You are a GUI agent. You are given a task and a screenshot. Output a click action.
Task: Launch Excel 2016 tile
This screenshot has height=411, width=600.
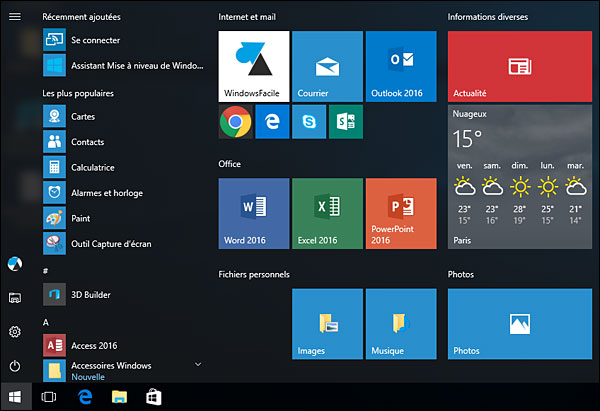[328, 214]
